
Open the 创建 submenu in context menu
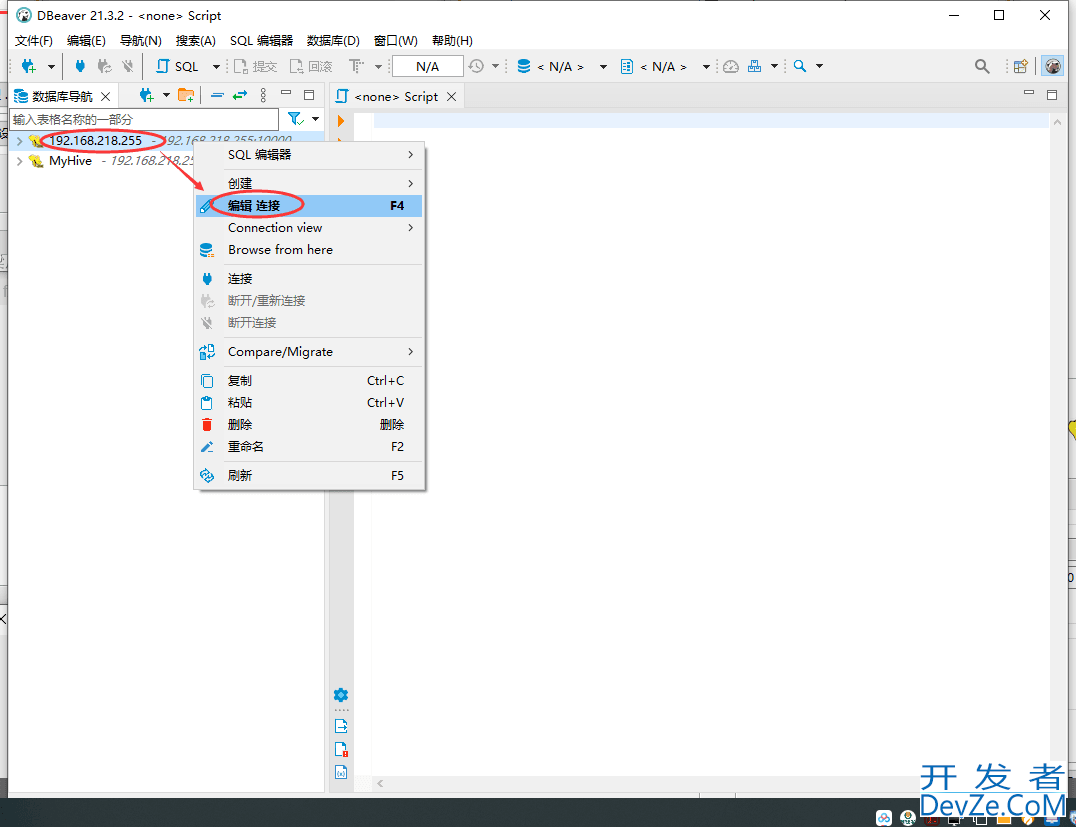pos(309,183)
